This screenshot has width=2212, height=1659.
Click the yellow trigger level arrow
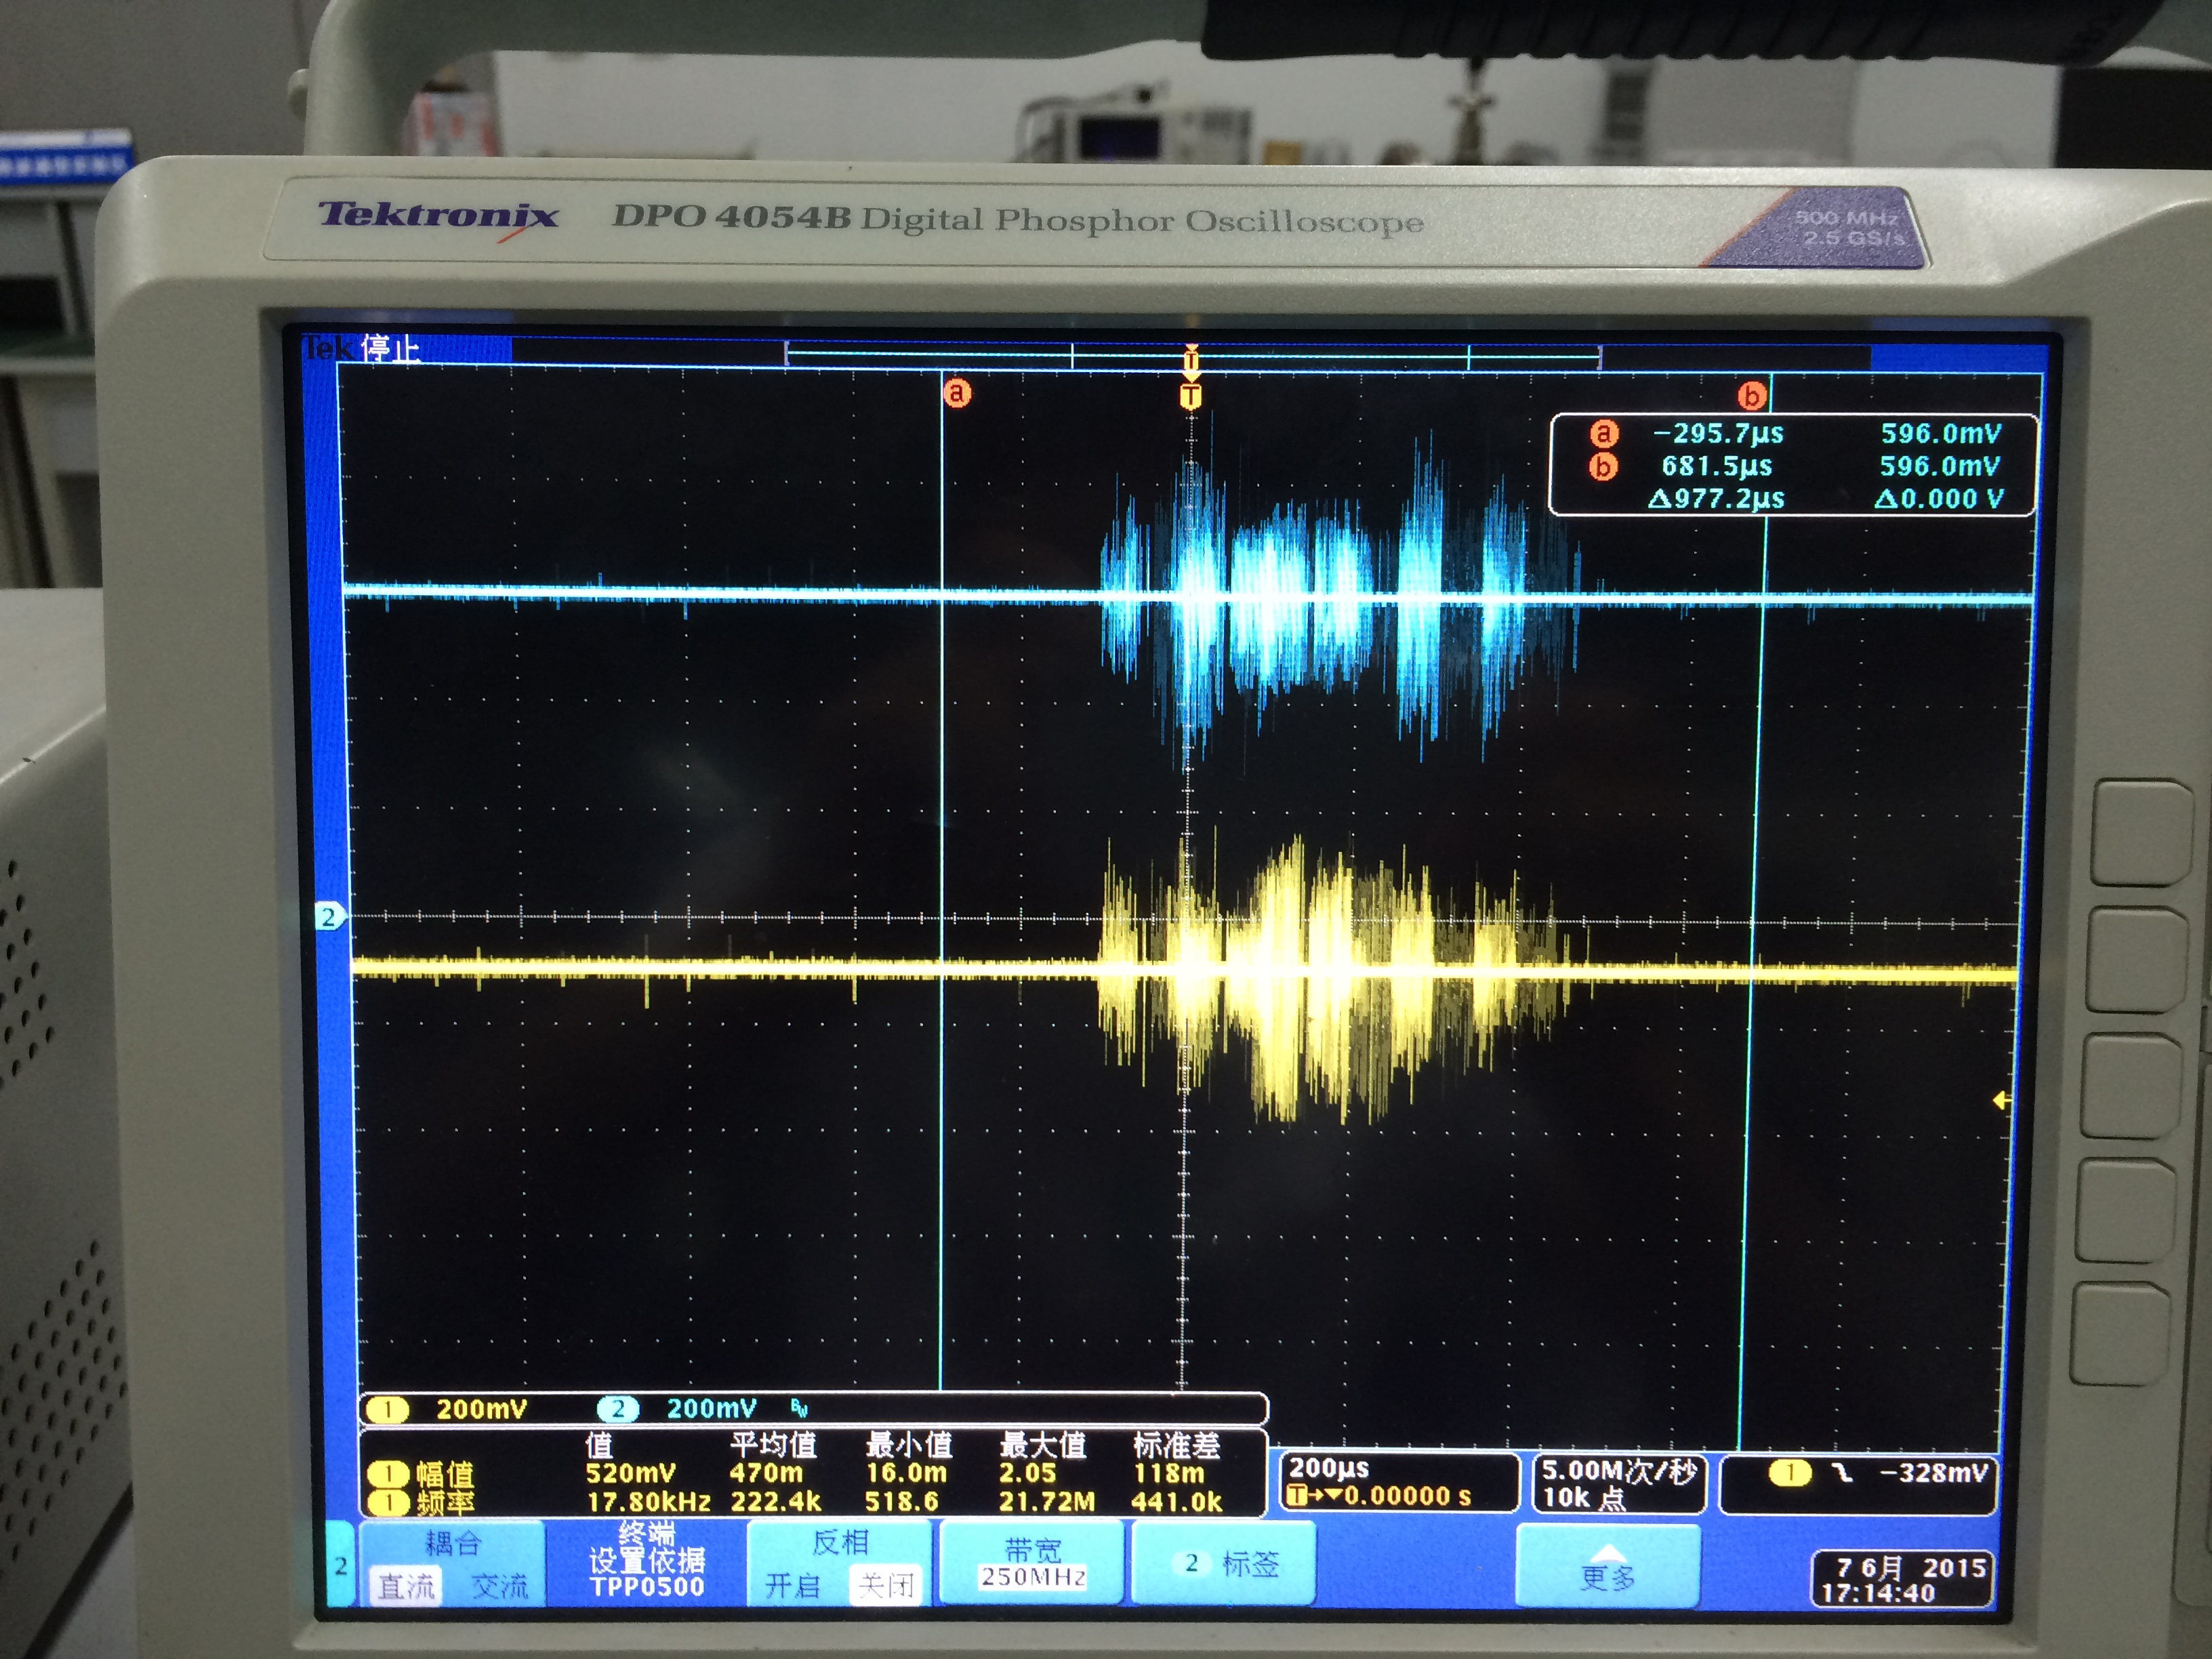pyautogui.click(x=2000, y=1101)
